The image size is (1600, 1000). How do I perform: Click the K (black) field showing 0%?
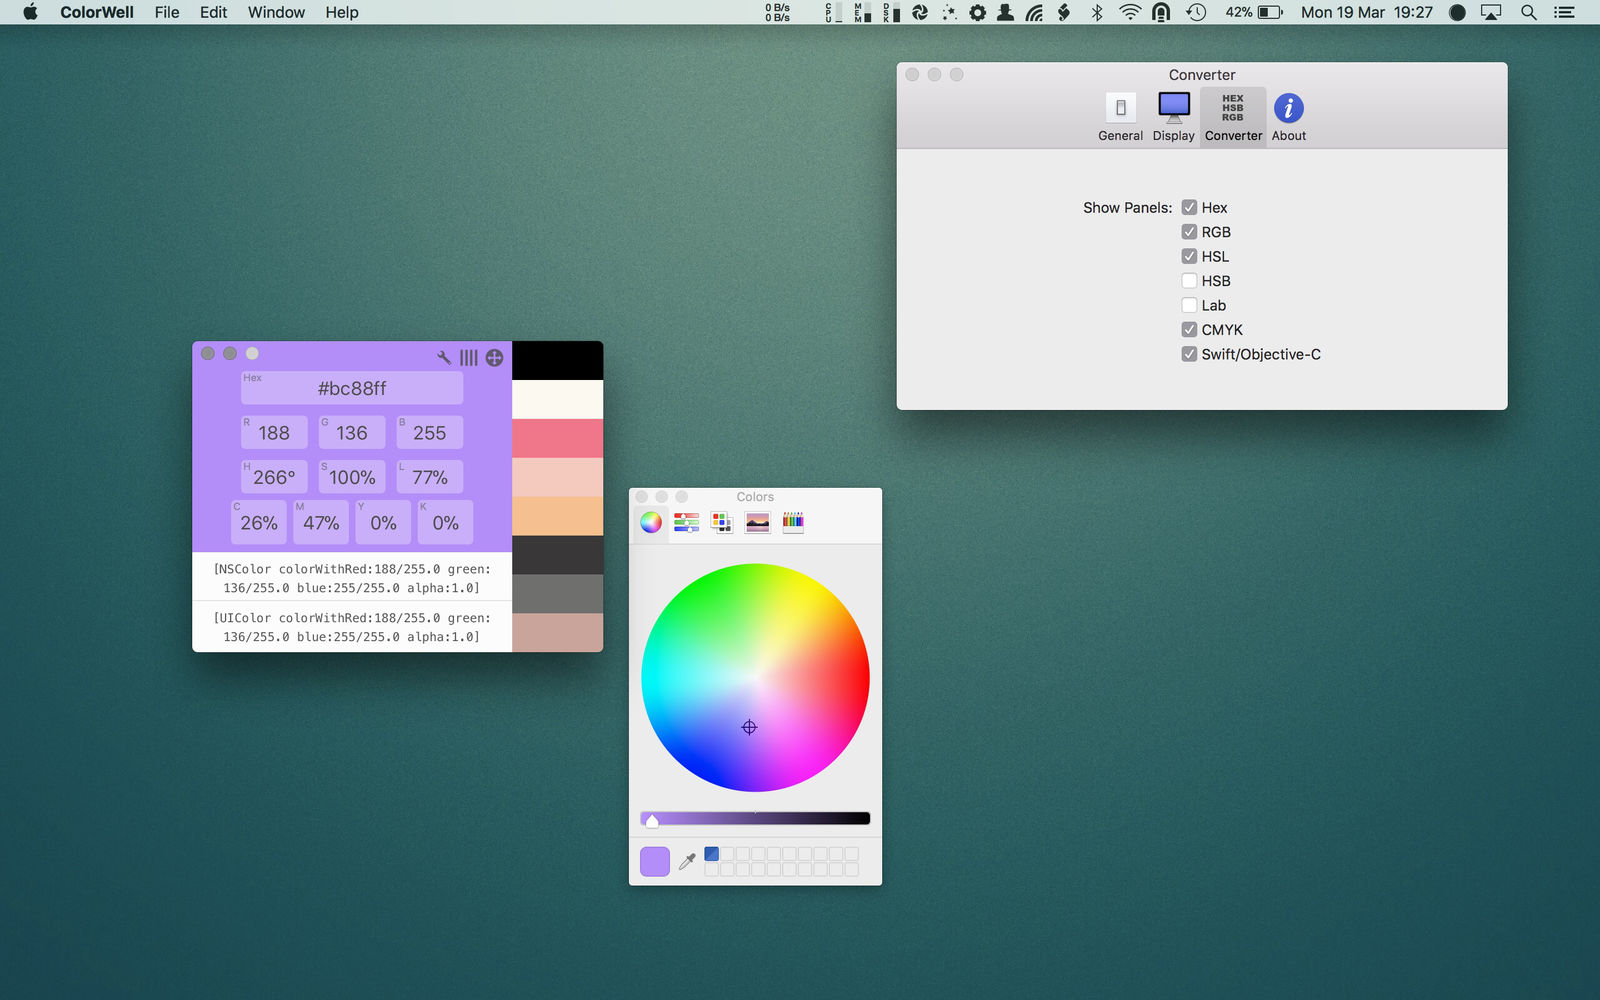point(445,523)
